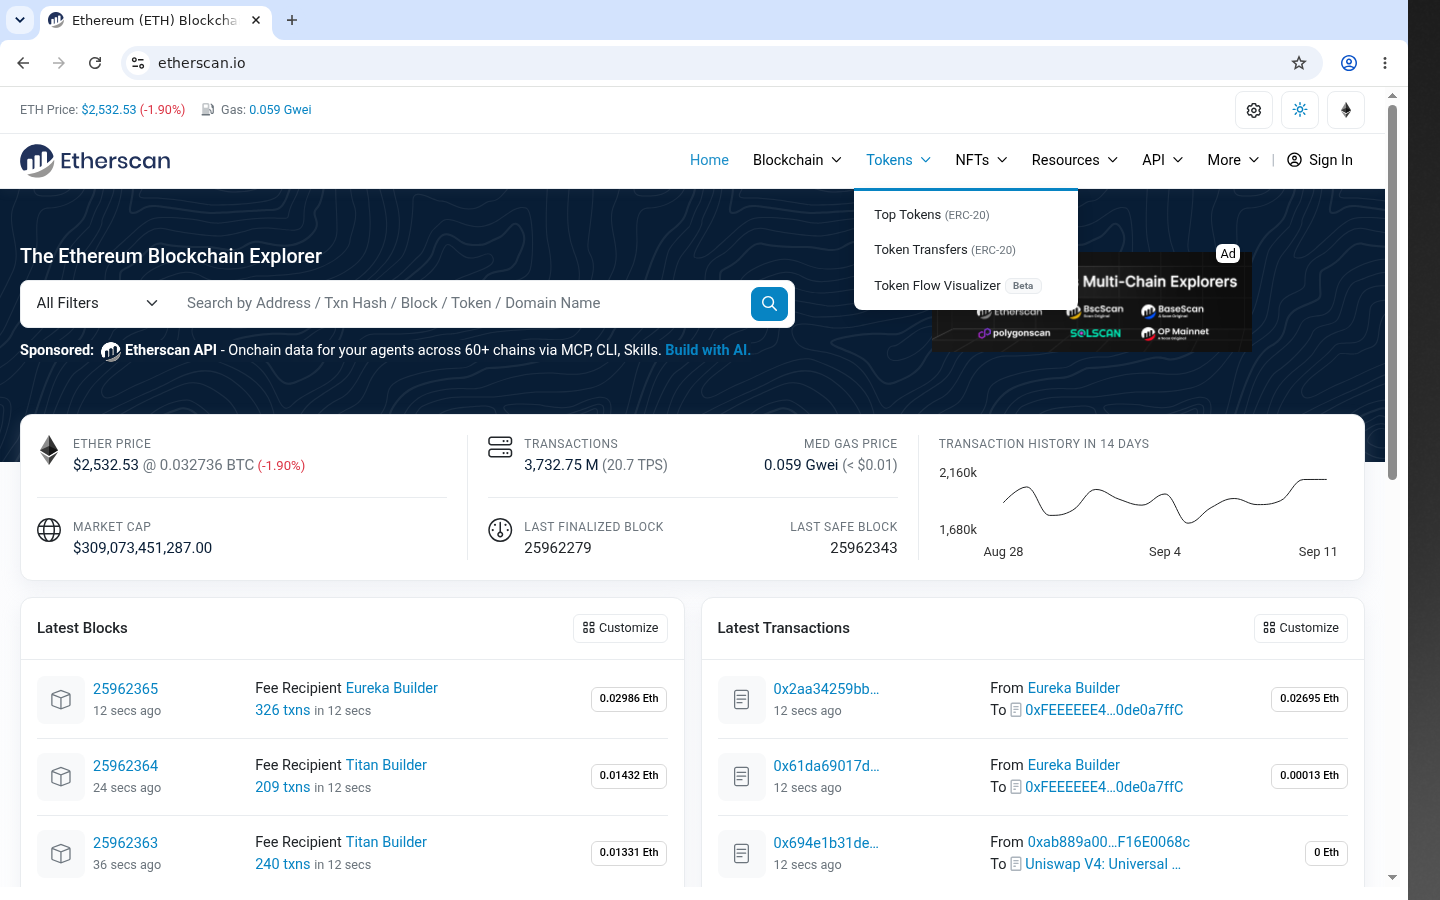Toggle the light theme sun icon
This screenshot has width=1440, height=900.
(1300, 110)
